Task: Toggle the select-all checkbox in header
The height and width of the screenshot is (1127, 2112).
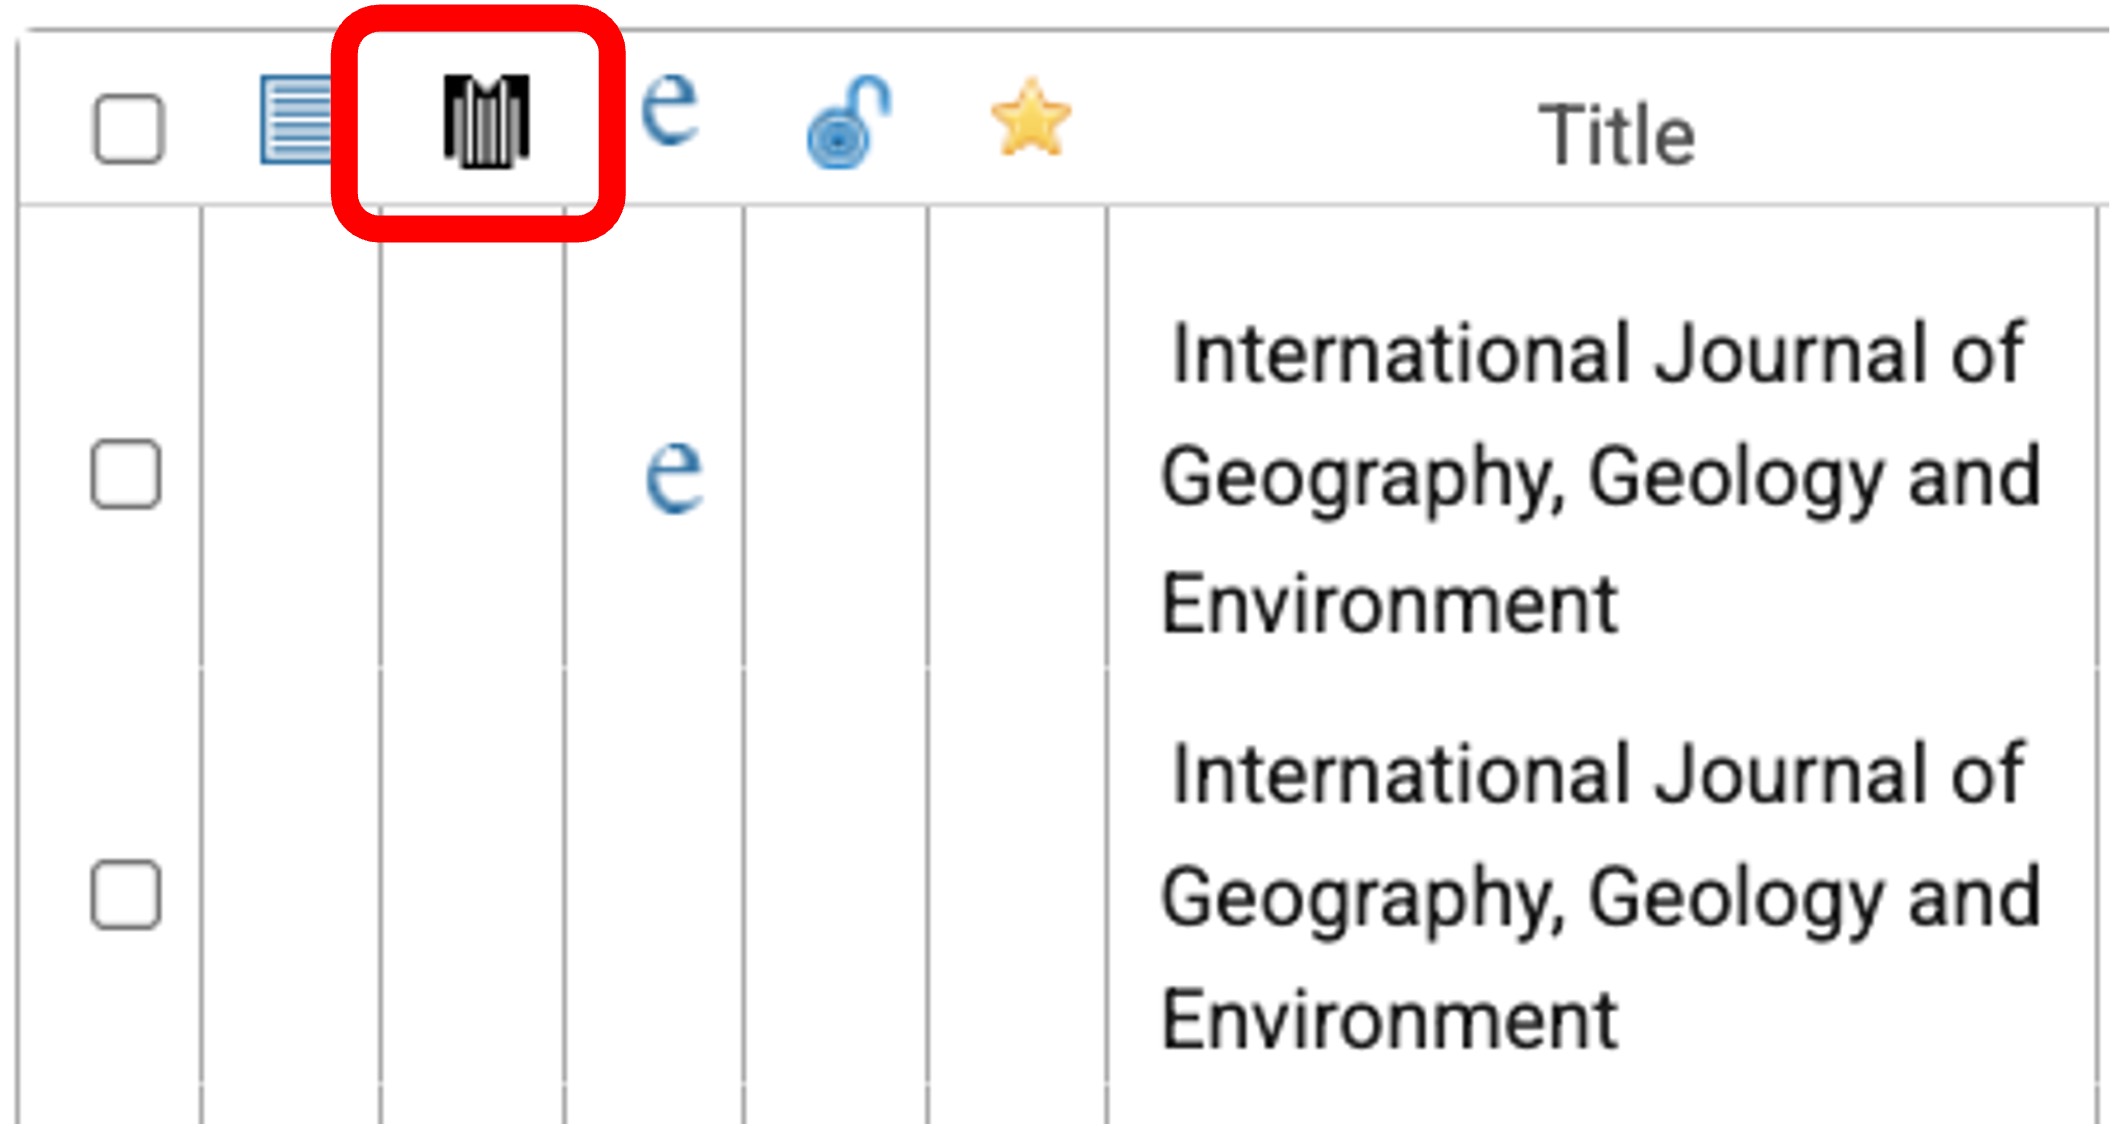Action: [128, 128]
